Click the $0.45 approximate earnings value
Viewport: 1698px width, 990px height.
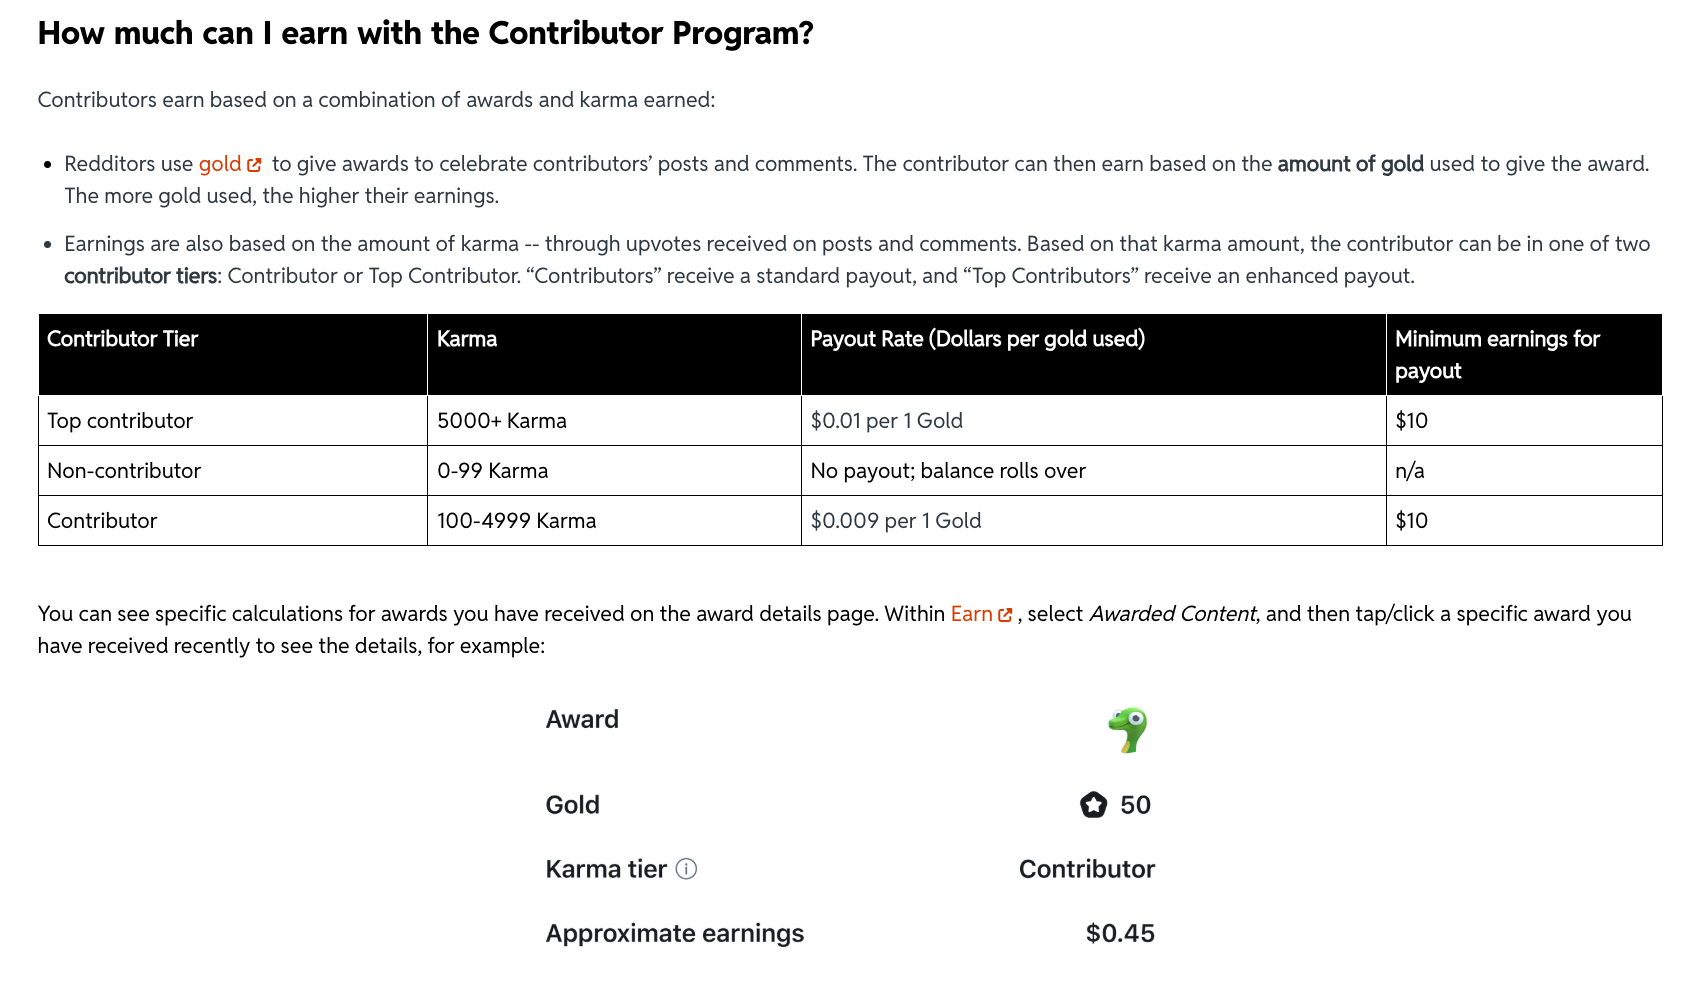[x=1120, y=933]
